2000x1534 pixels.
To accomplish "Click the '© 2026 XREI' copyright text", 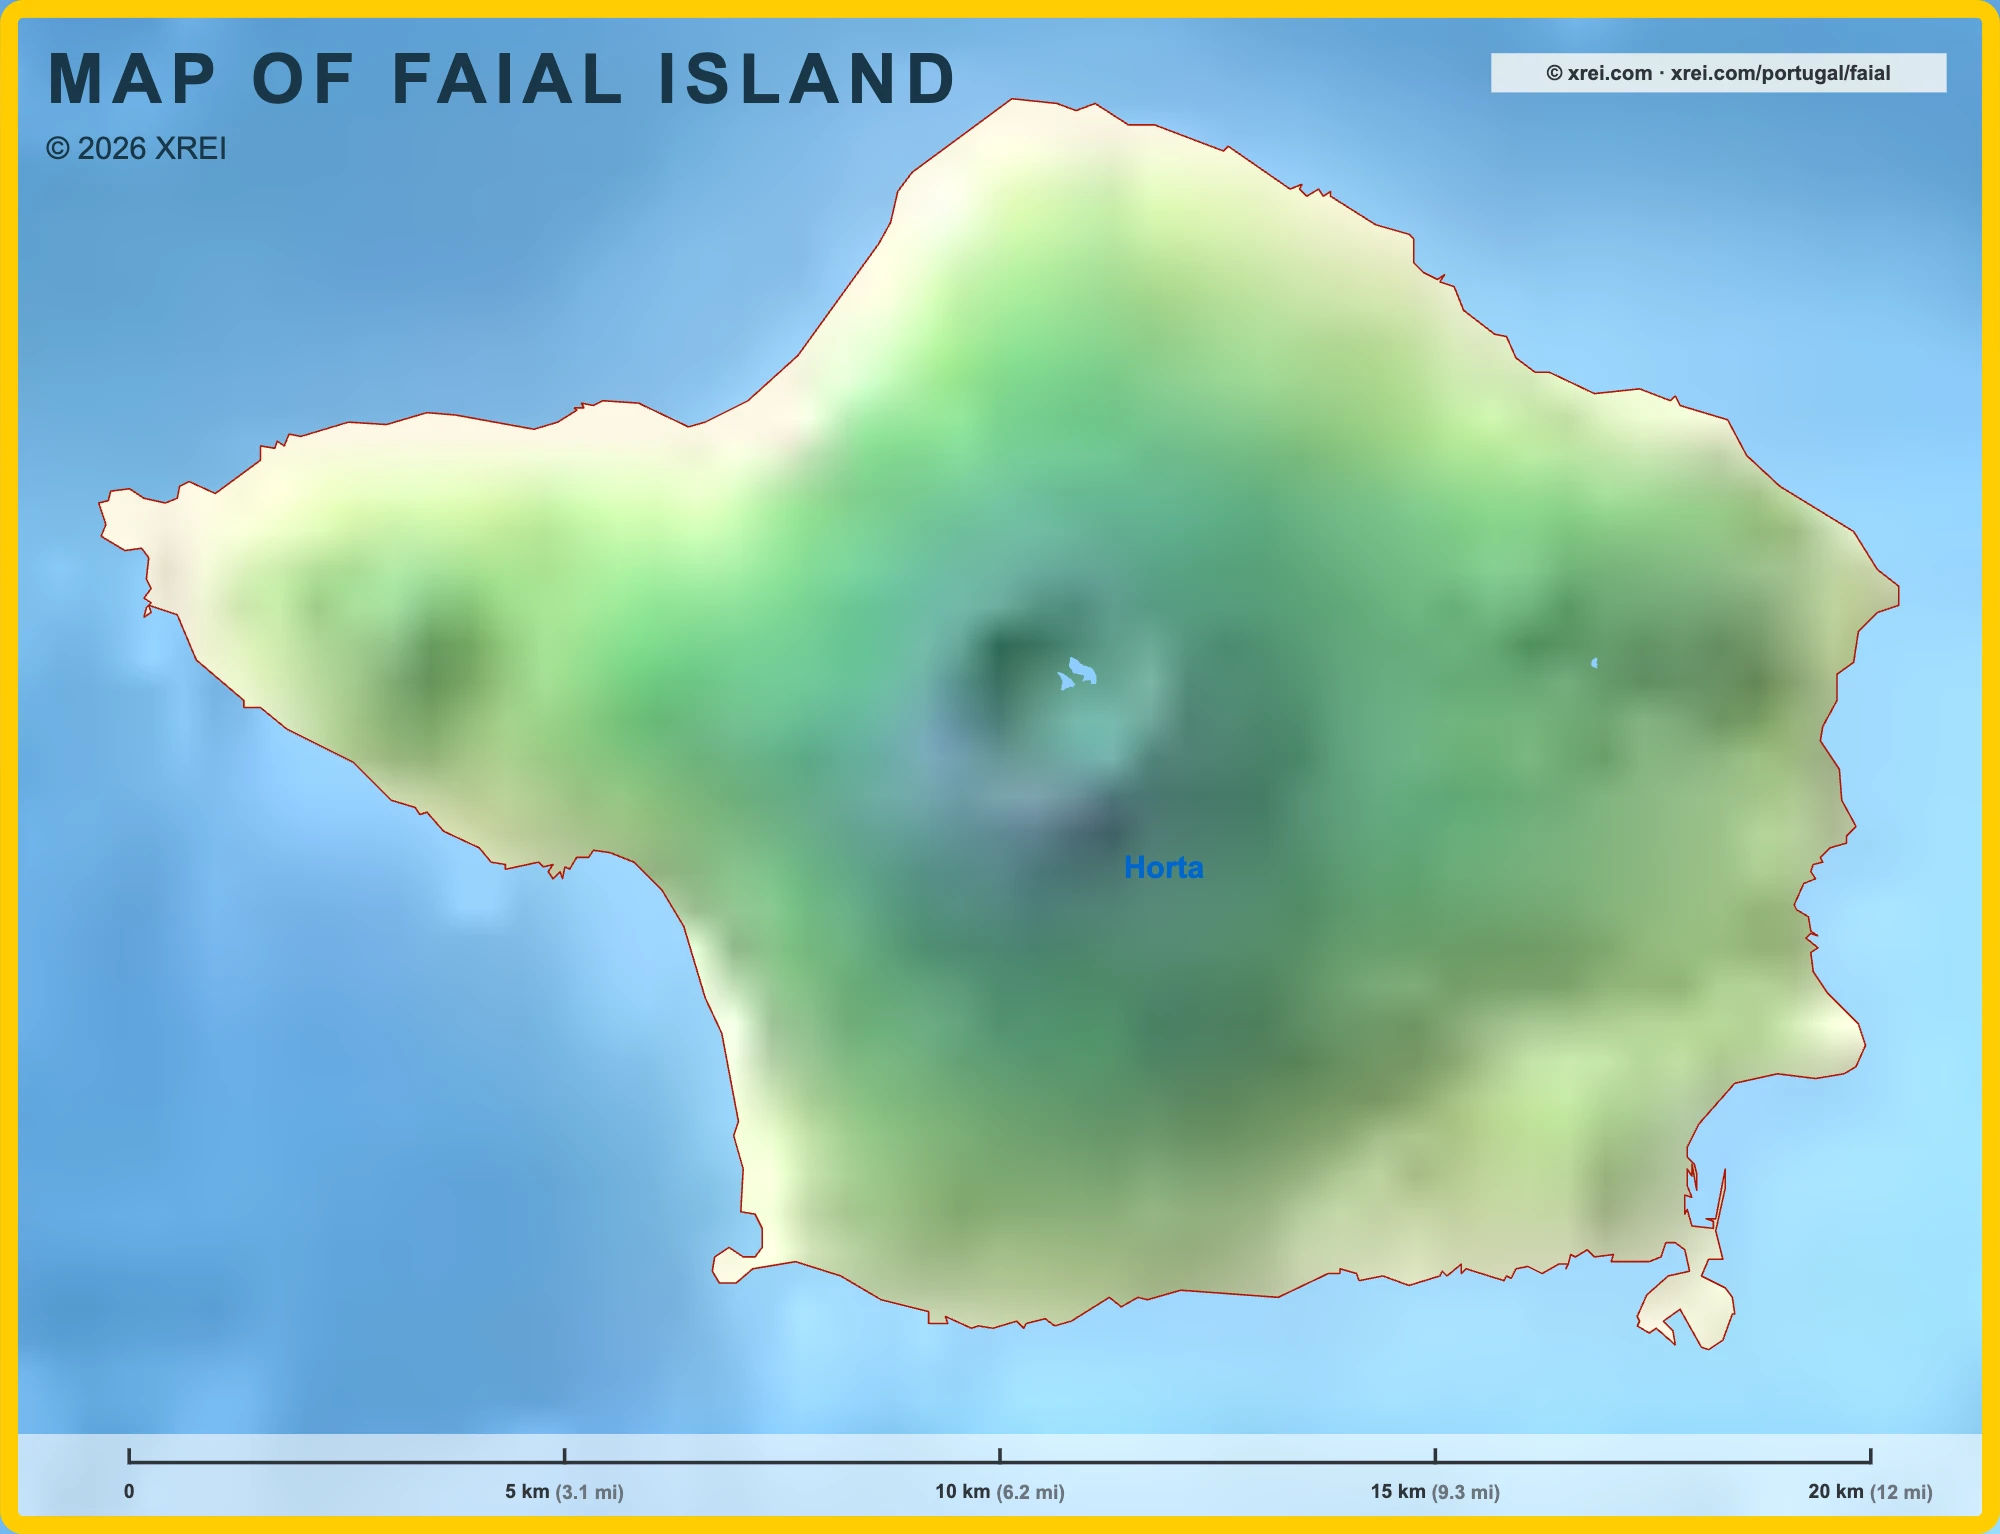I will point(136,148).
